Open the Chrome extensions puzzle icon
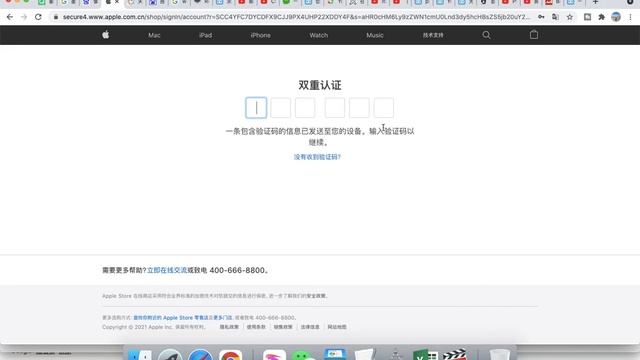 601,17
